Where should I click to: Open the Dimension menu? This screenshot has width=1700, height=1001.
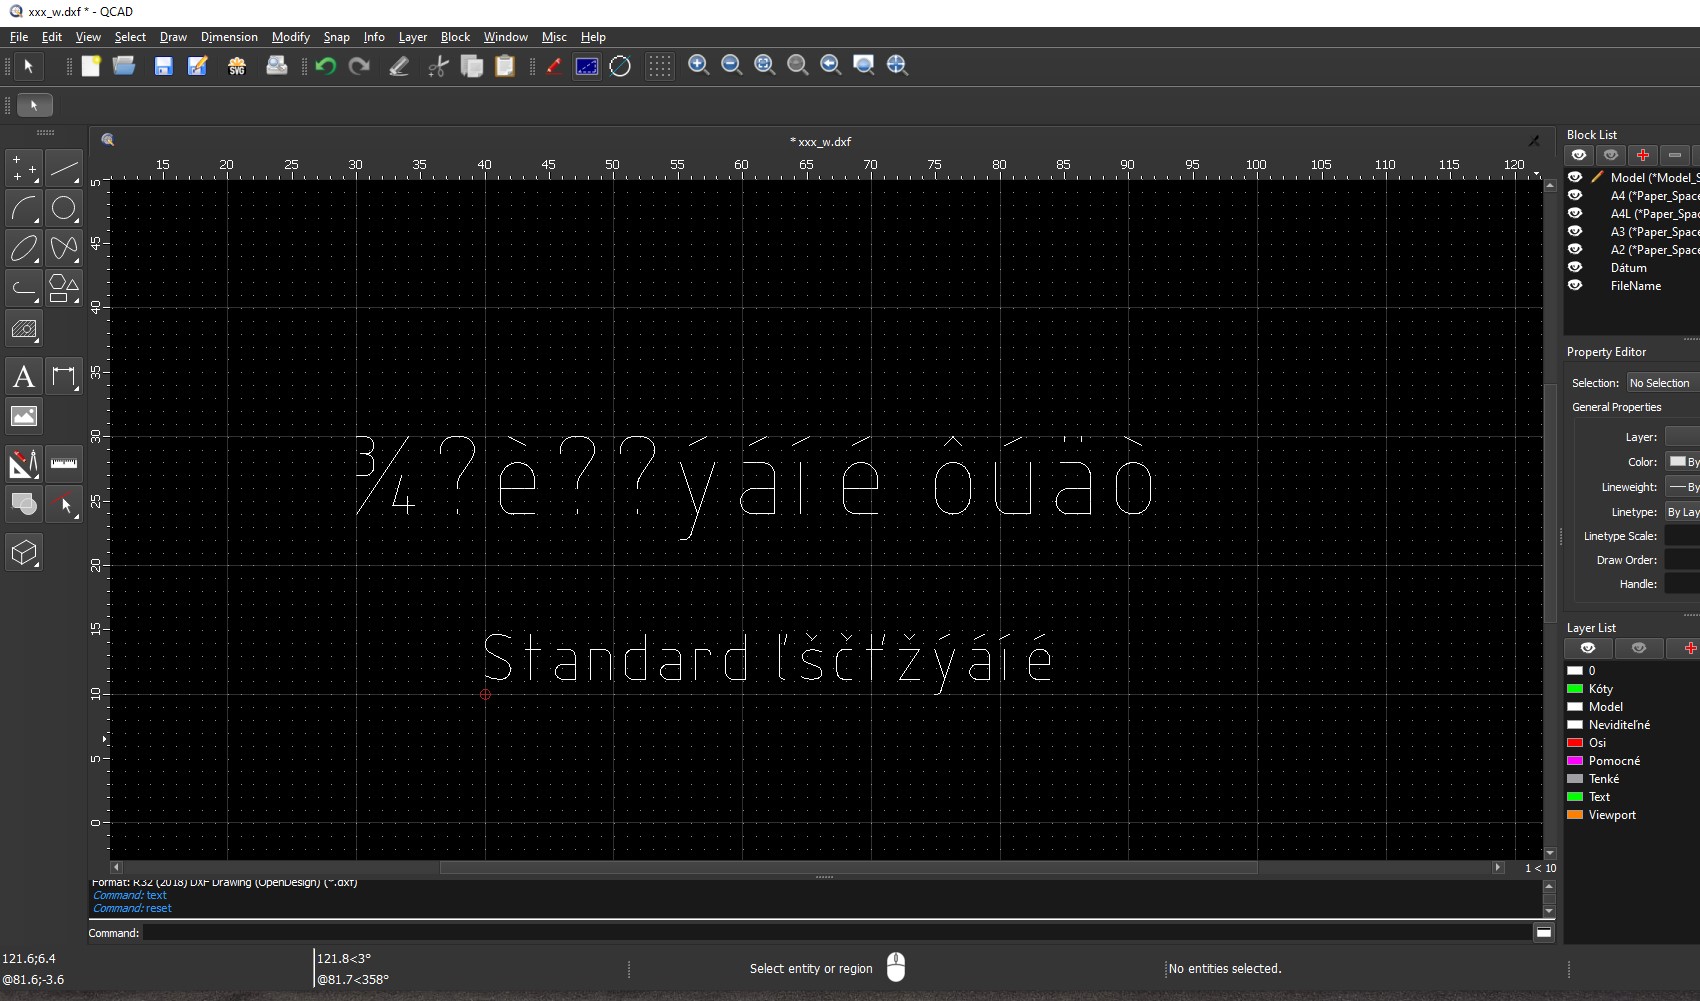(229, 37)
